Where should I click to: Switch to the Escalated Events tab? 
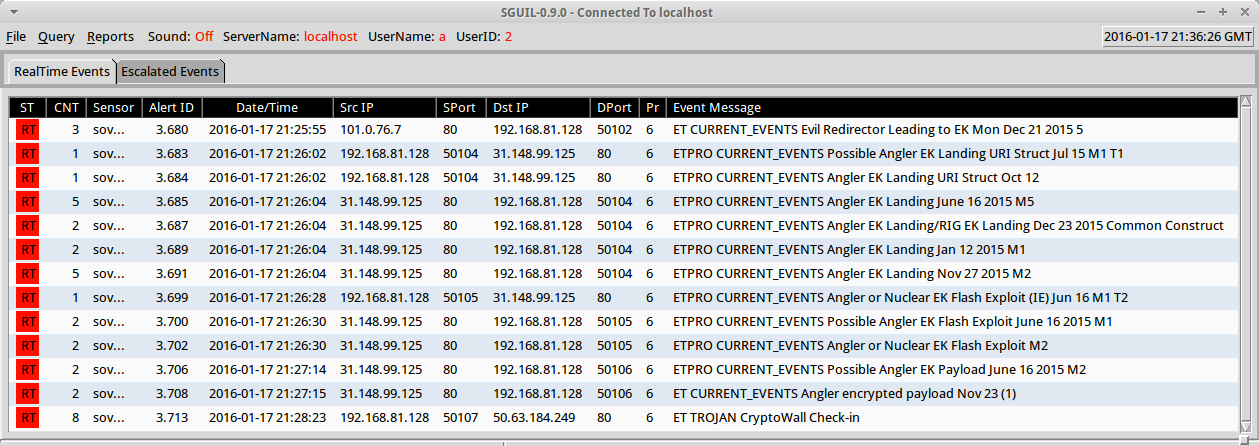tap(170, 72)
